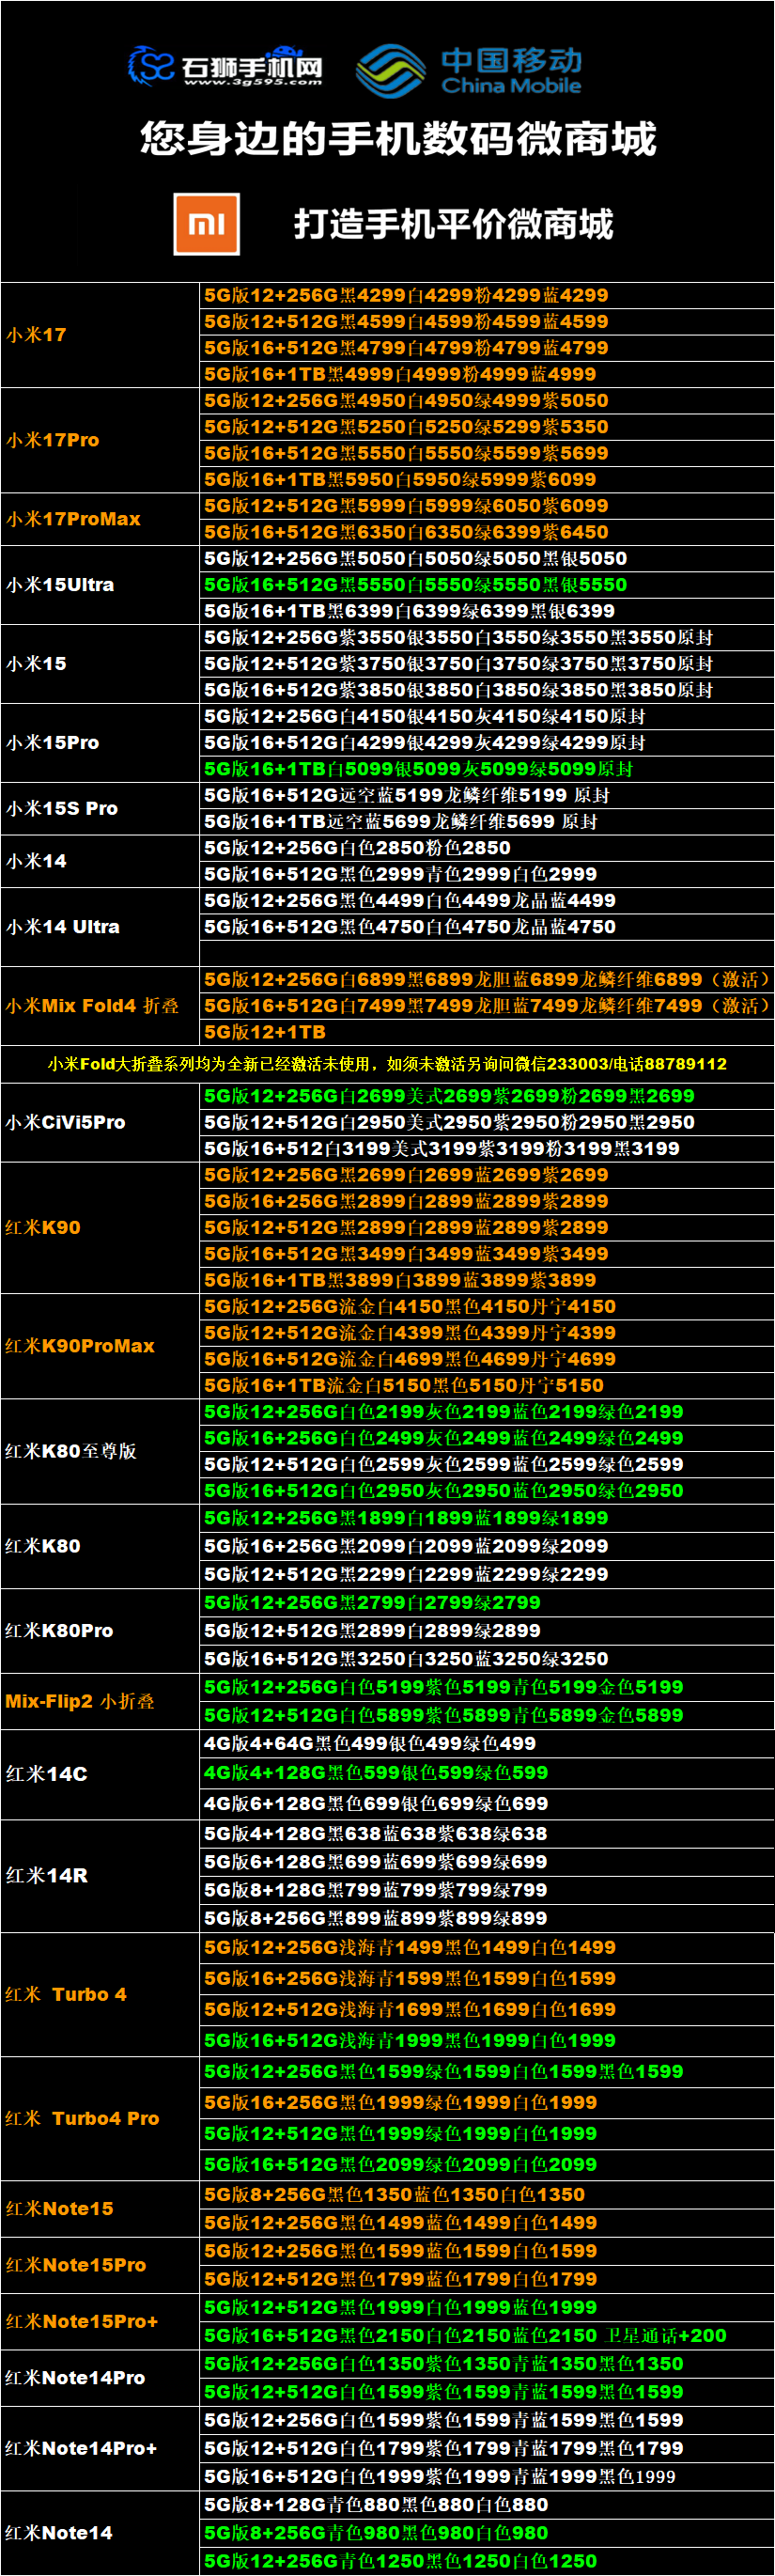Click the yellow Fold series activation notice
The image size is (775, 2576).
point(387,1064)
